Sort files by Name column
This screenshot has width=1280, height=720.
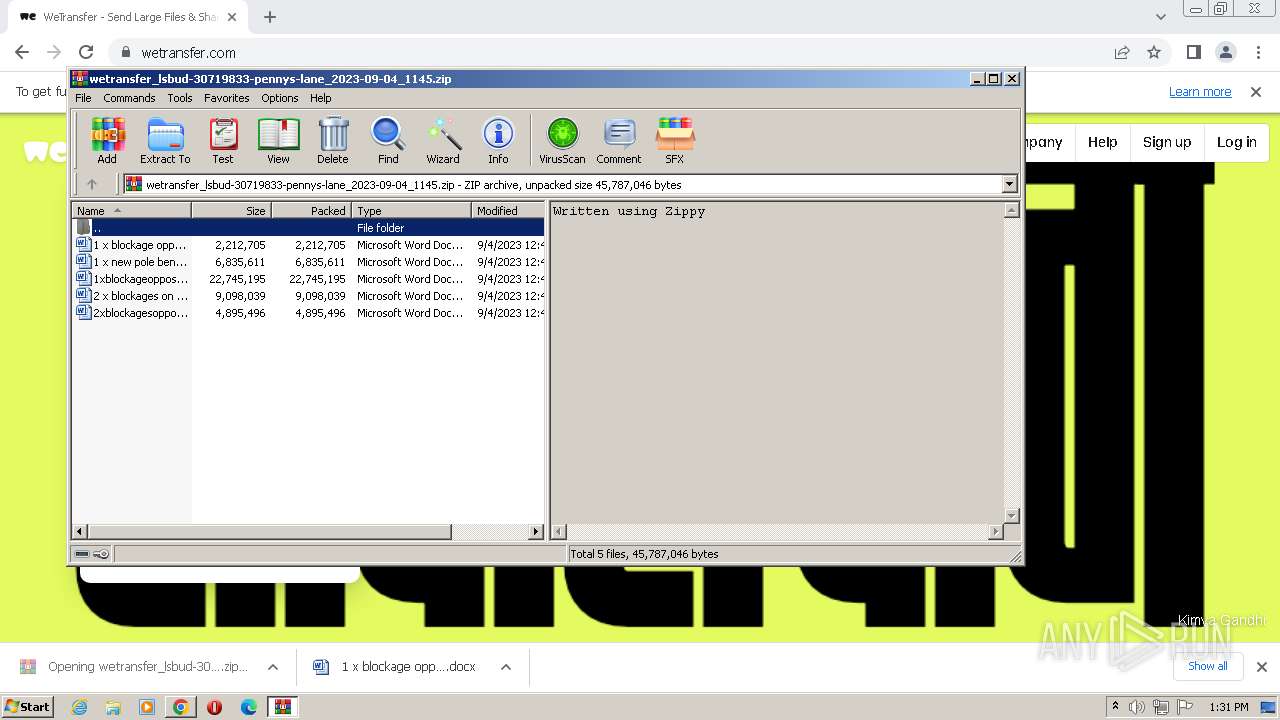coord(131,211)
